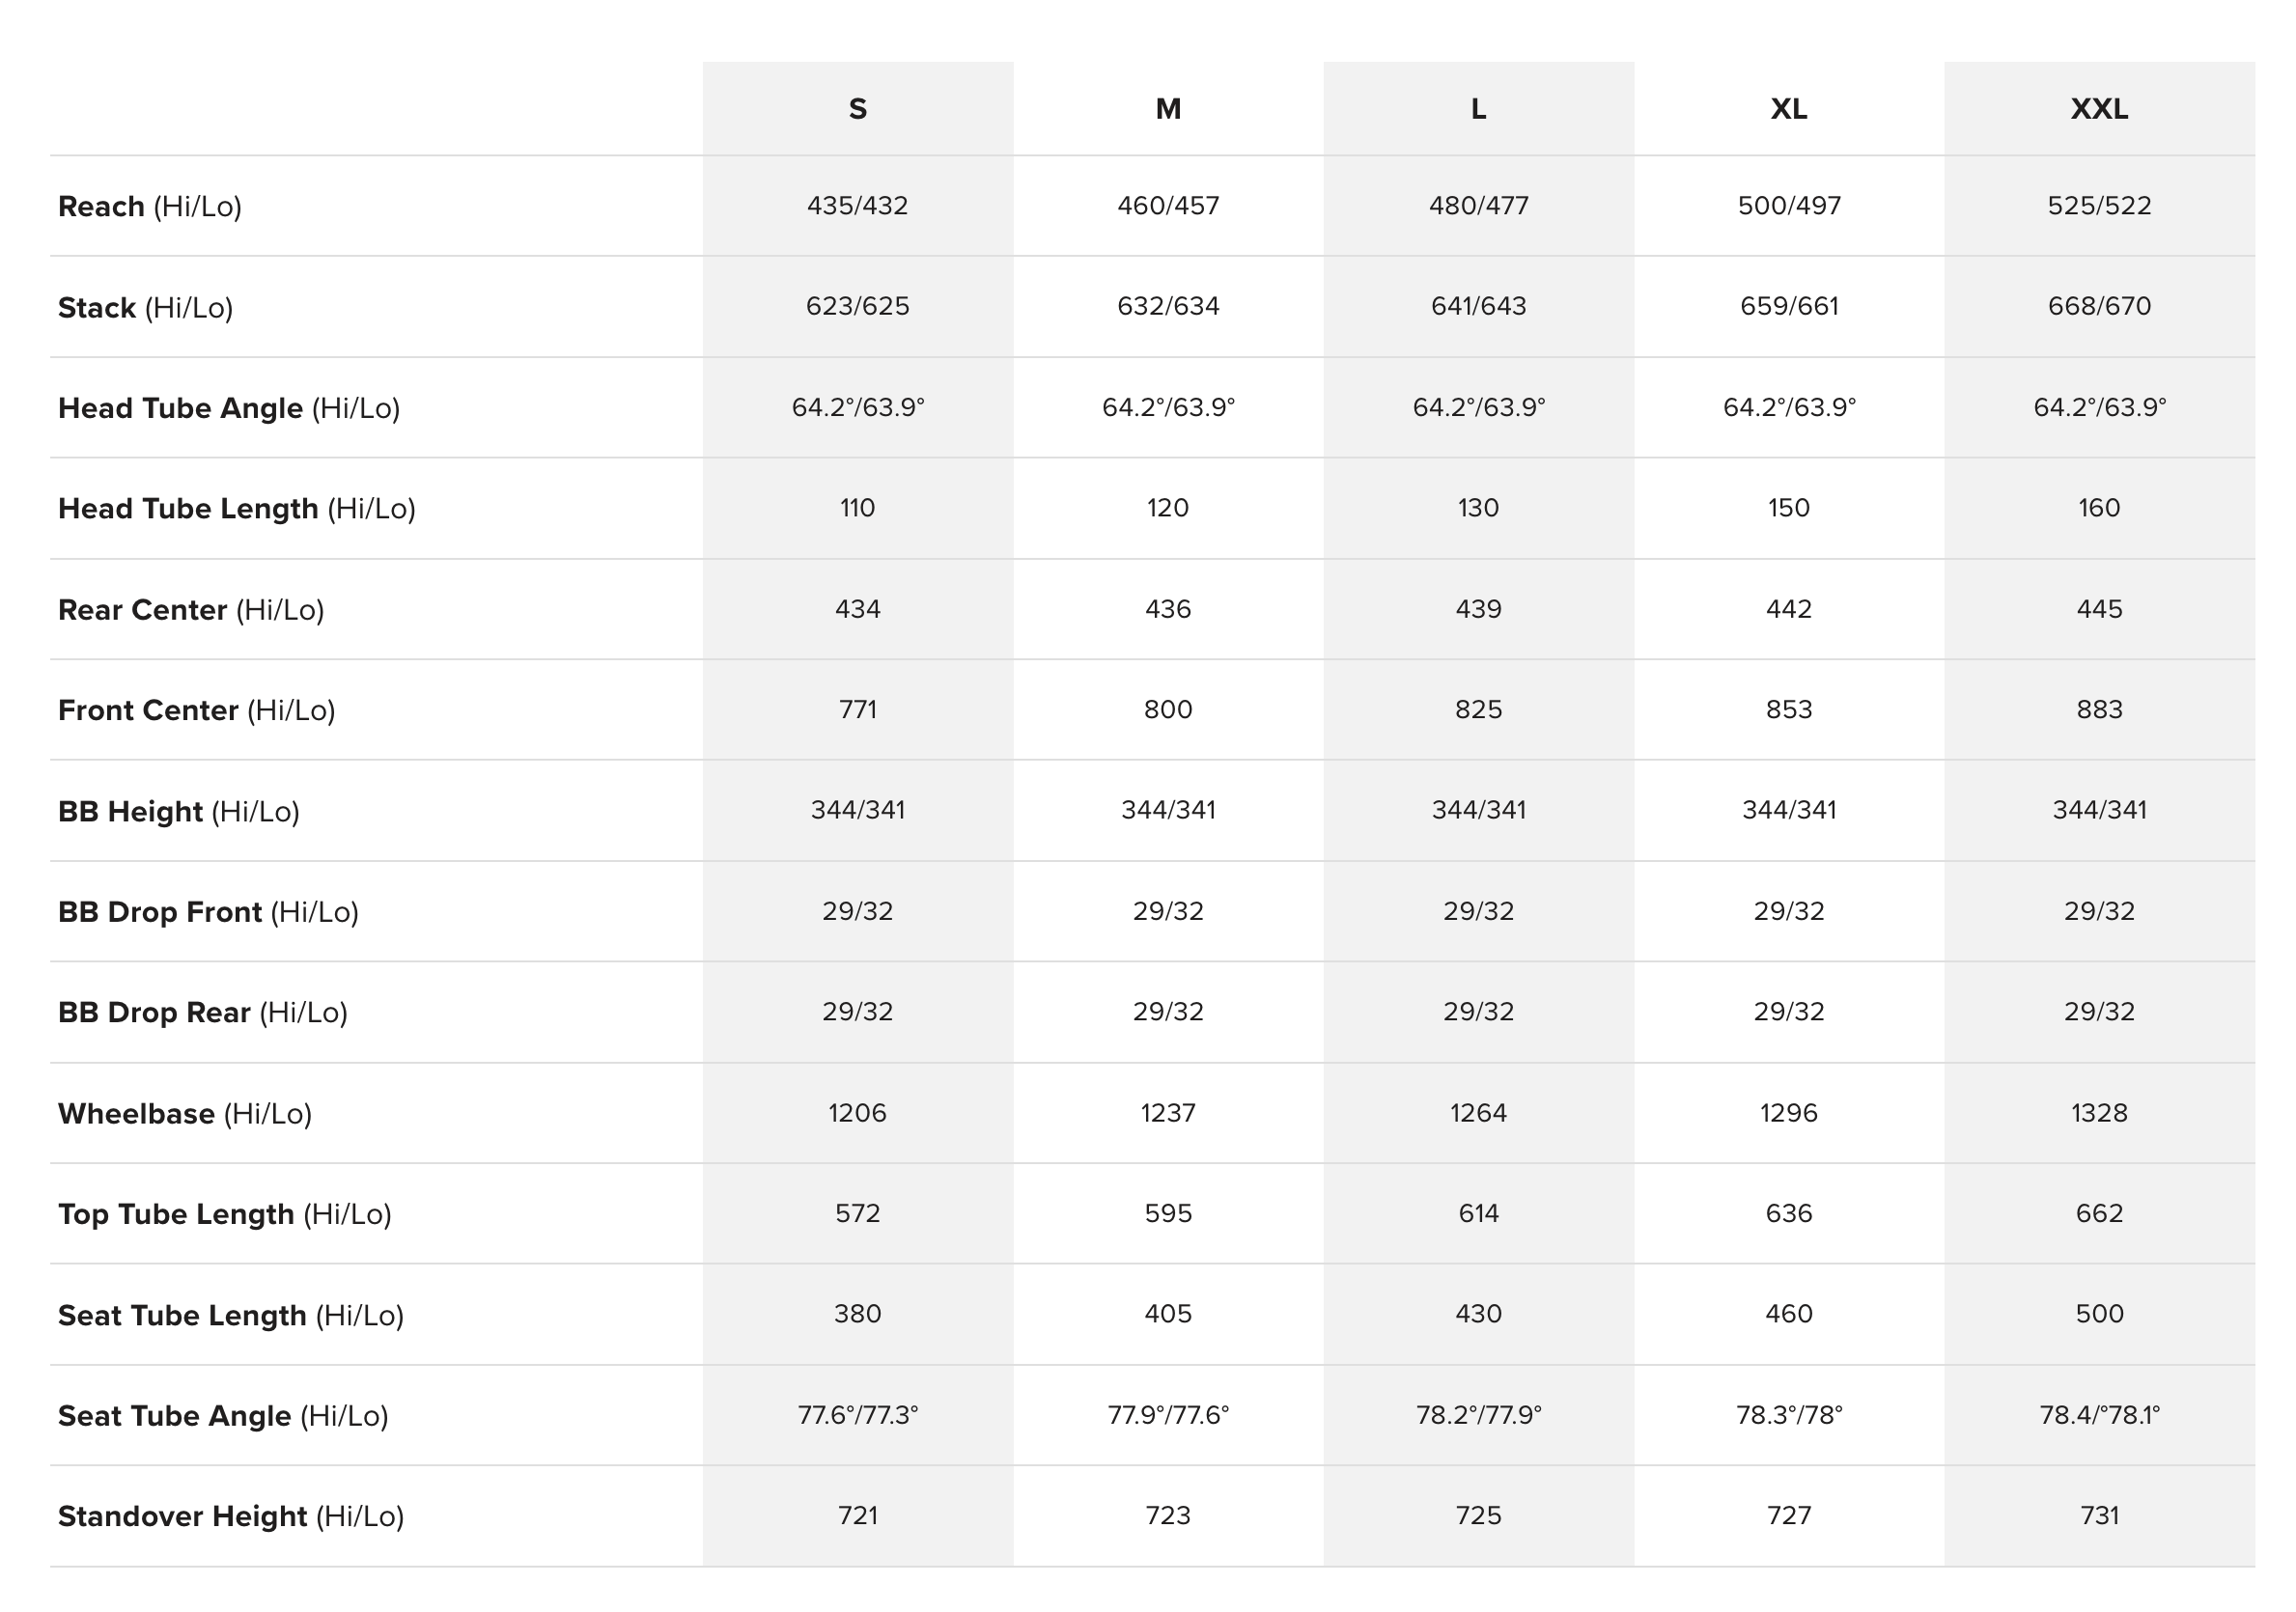Click the L size column header
Screen dimensions: 2296x1612
pos(1478,108)
